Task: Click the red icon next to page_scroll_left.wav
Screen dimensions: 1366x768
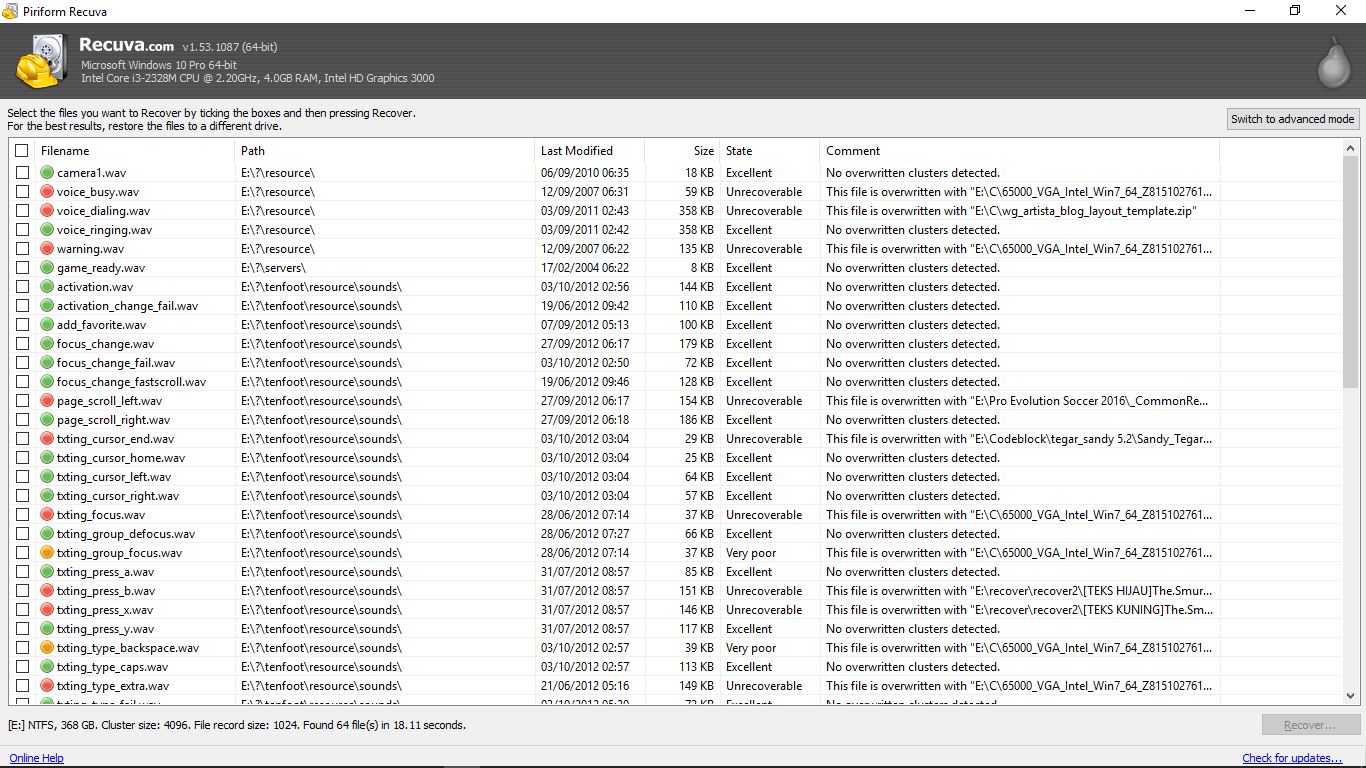Action: [x=47, y=401]
